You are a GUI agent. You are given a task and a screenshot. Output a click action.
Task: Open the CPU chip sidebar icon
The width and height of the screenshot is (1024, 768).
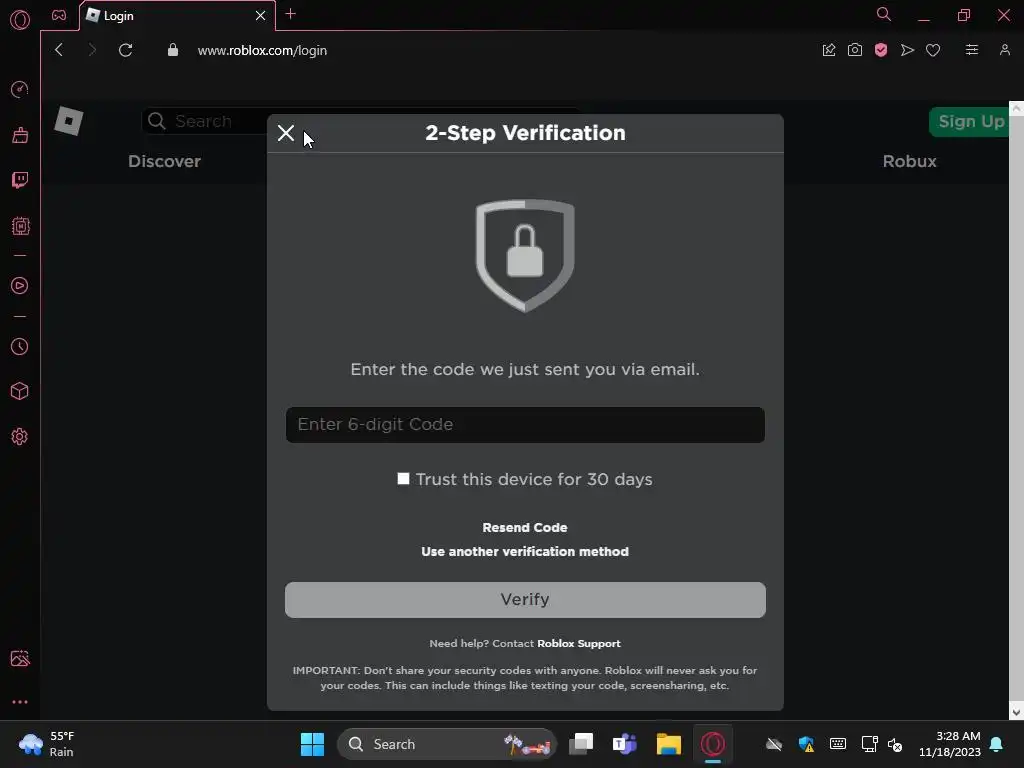coord(20,226)
